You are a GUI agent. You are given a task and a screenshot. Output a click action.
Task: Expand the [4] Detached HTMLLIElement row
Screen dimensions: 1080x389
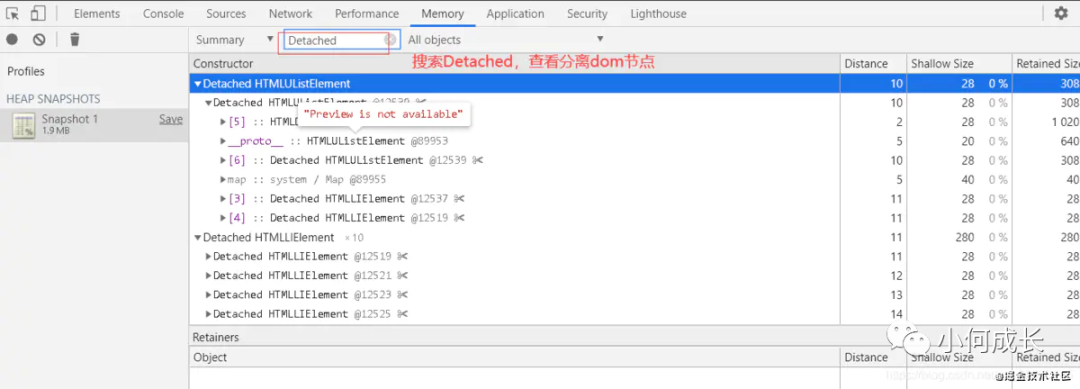[222, 218]
